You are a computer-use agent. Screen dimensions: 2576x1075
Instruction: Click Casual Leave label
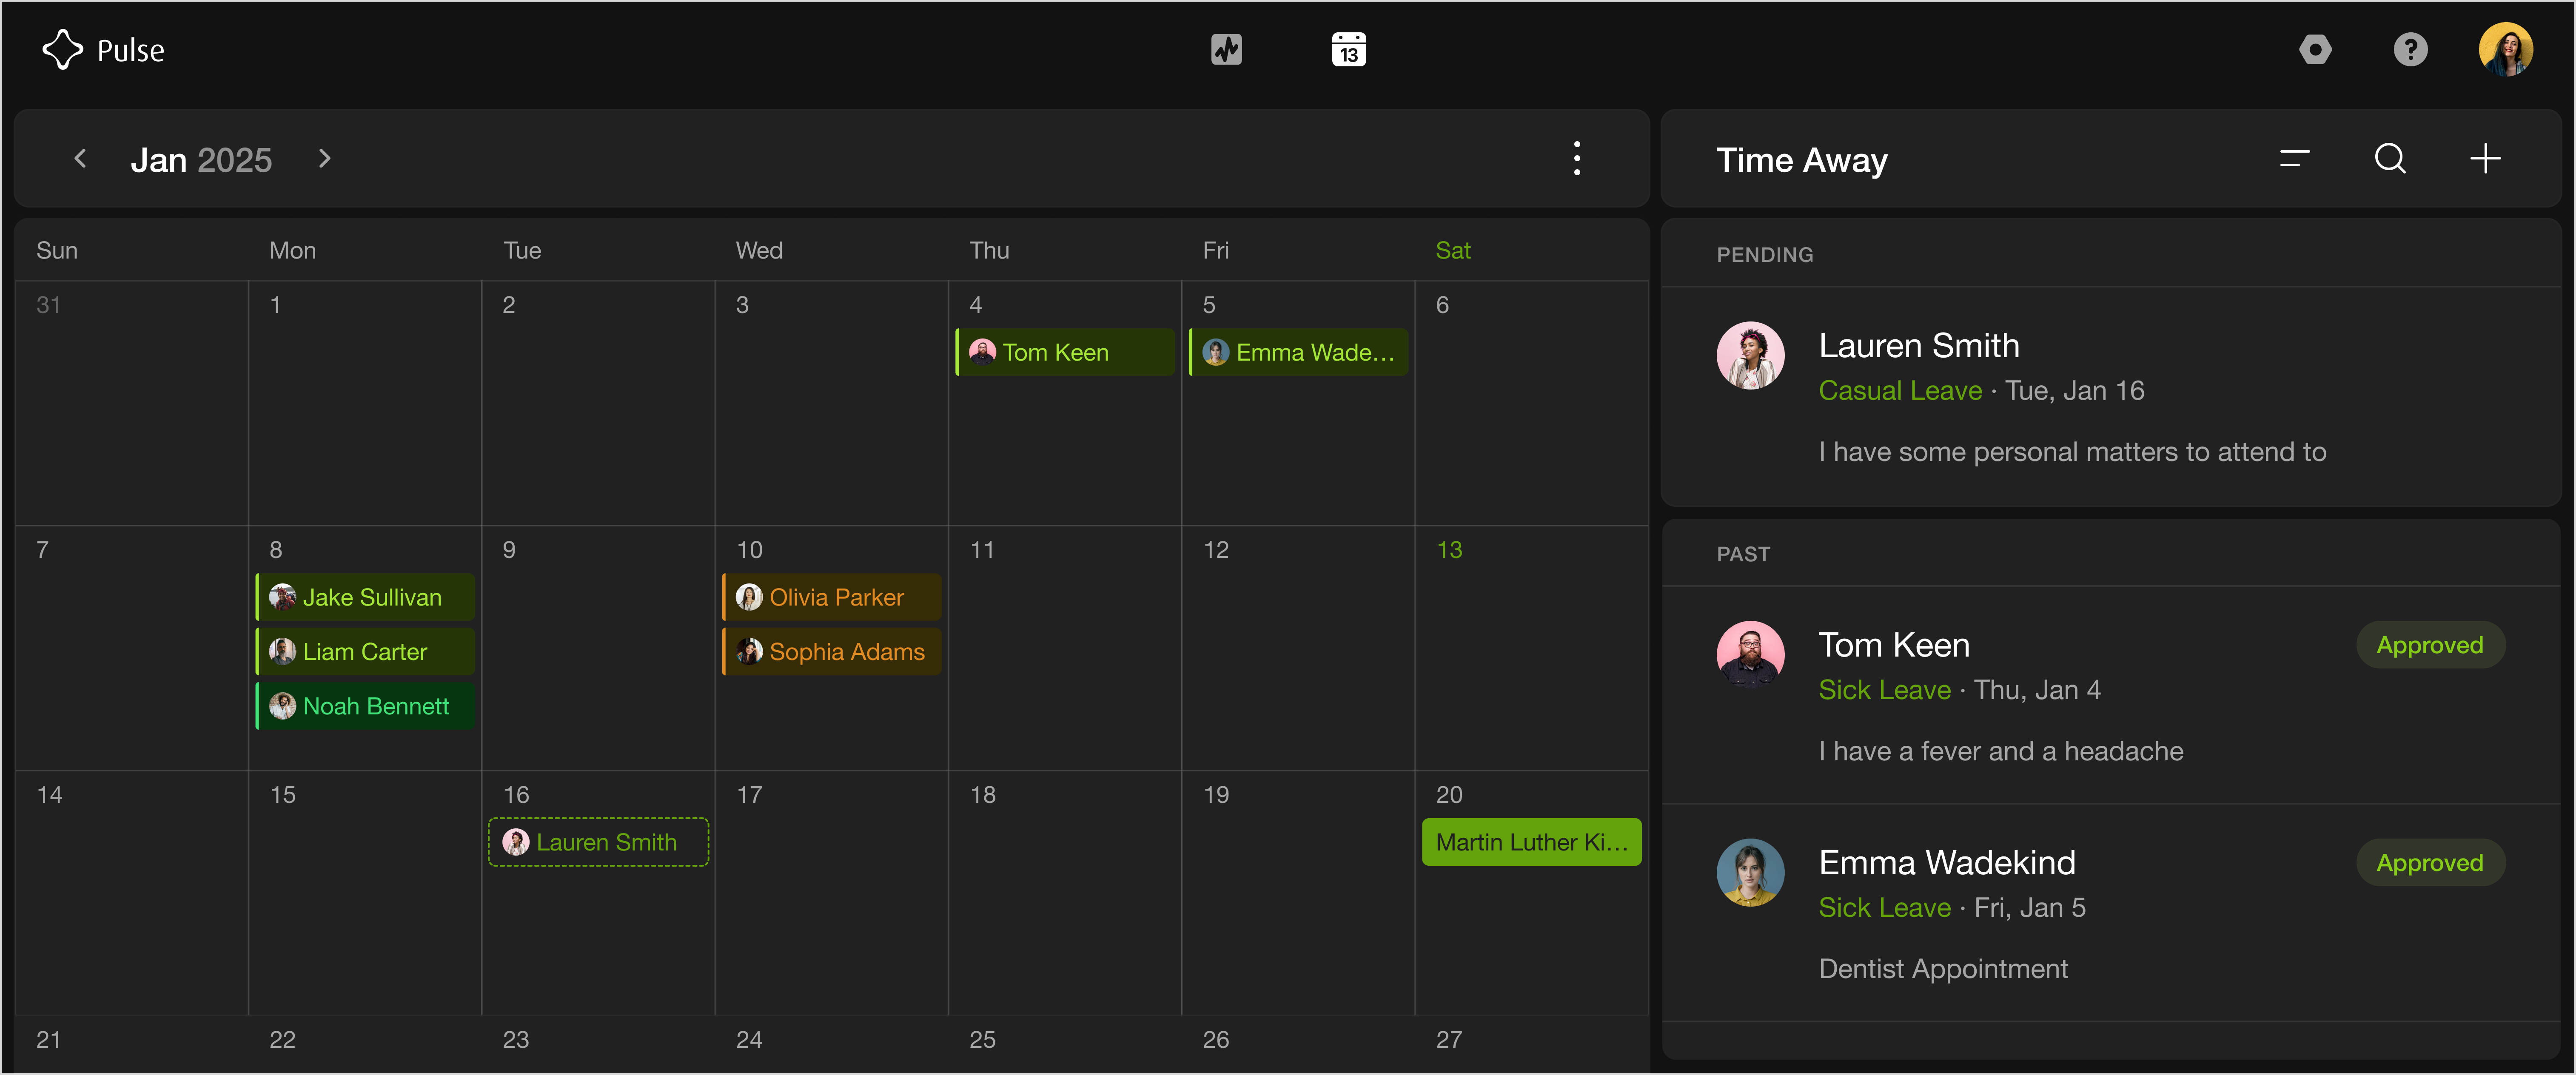pos(1900,391)
